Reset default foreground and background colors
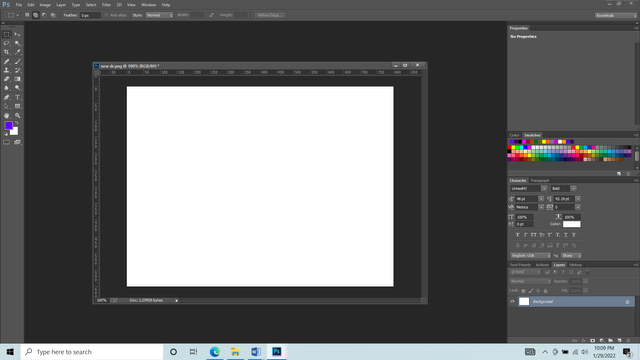640x360 pixels. [x=6, y=134]
